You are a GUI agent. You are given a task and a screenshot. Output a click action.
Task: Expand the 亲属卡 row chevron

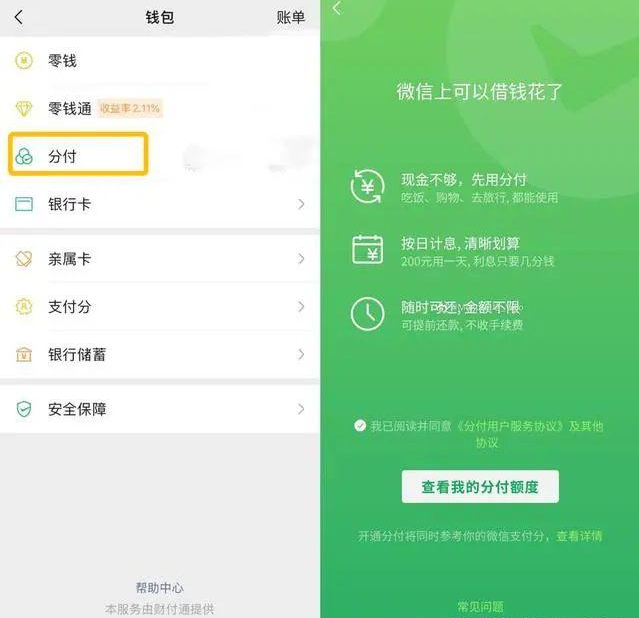click(x=301, y=259)
